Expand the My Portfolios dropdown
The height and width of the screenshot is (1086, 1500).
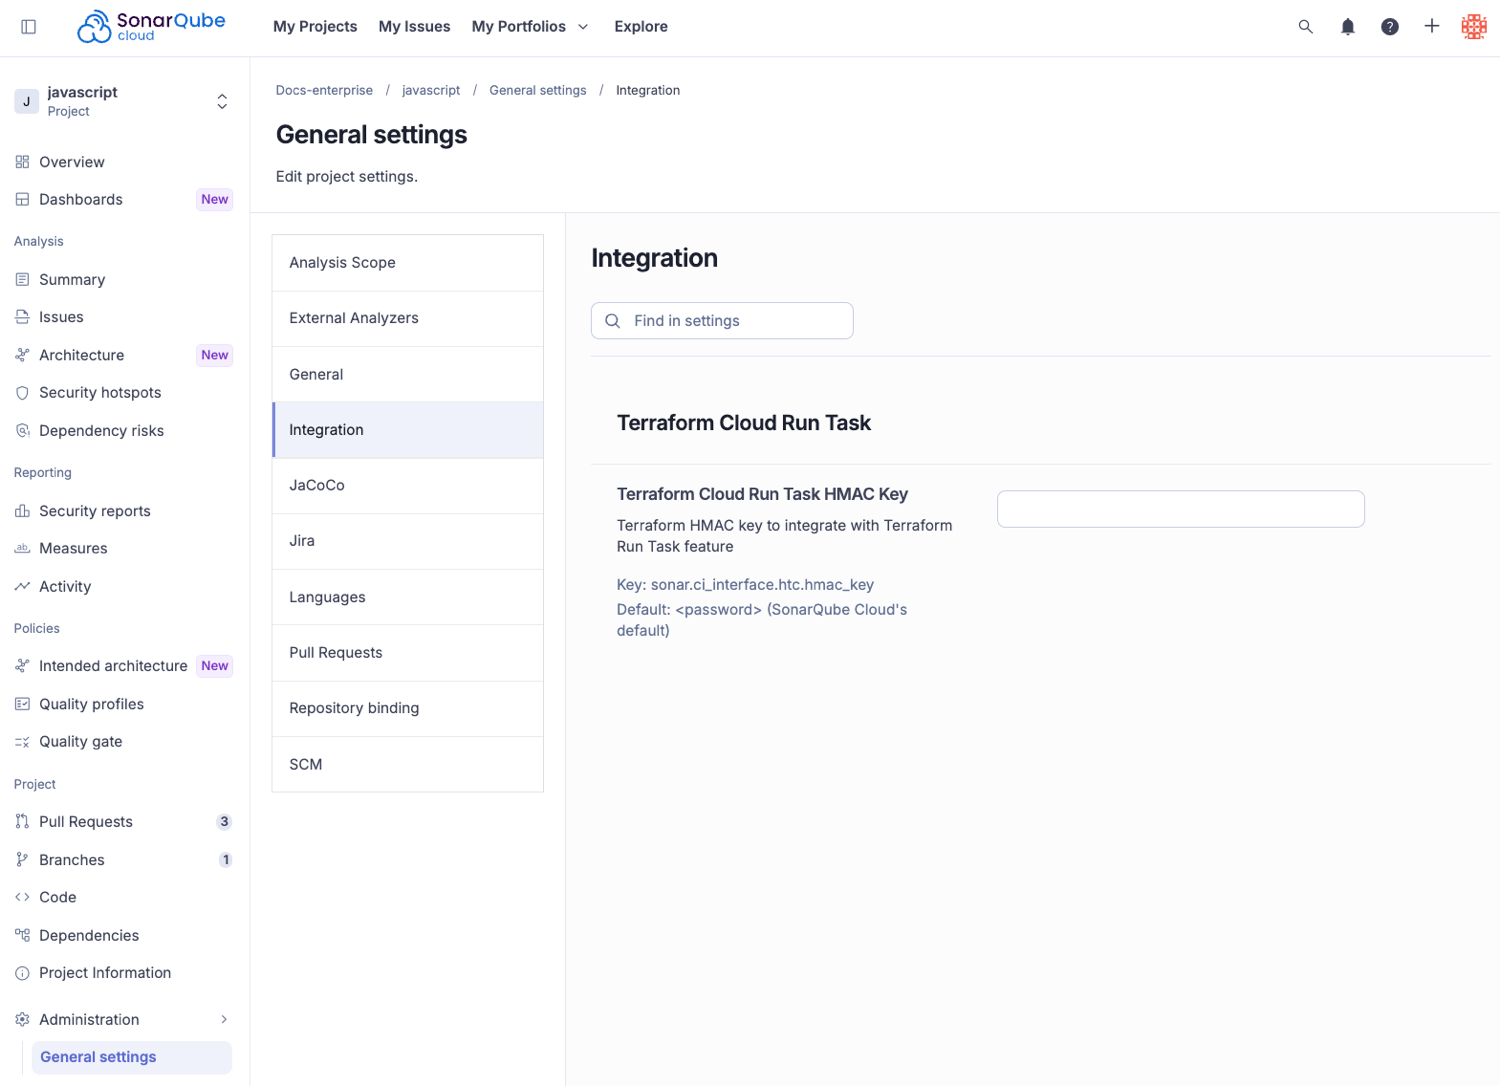tap(530, 27)
